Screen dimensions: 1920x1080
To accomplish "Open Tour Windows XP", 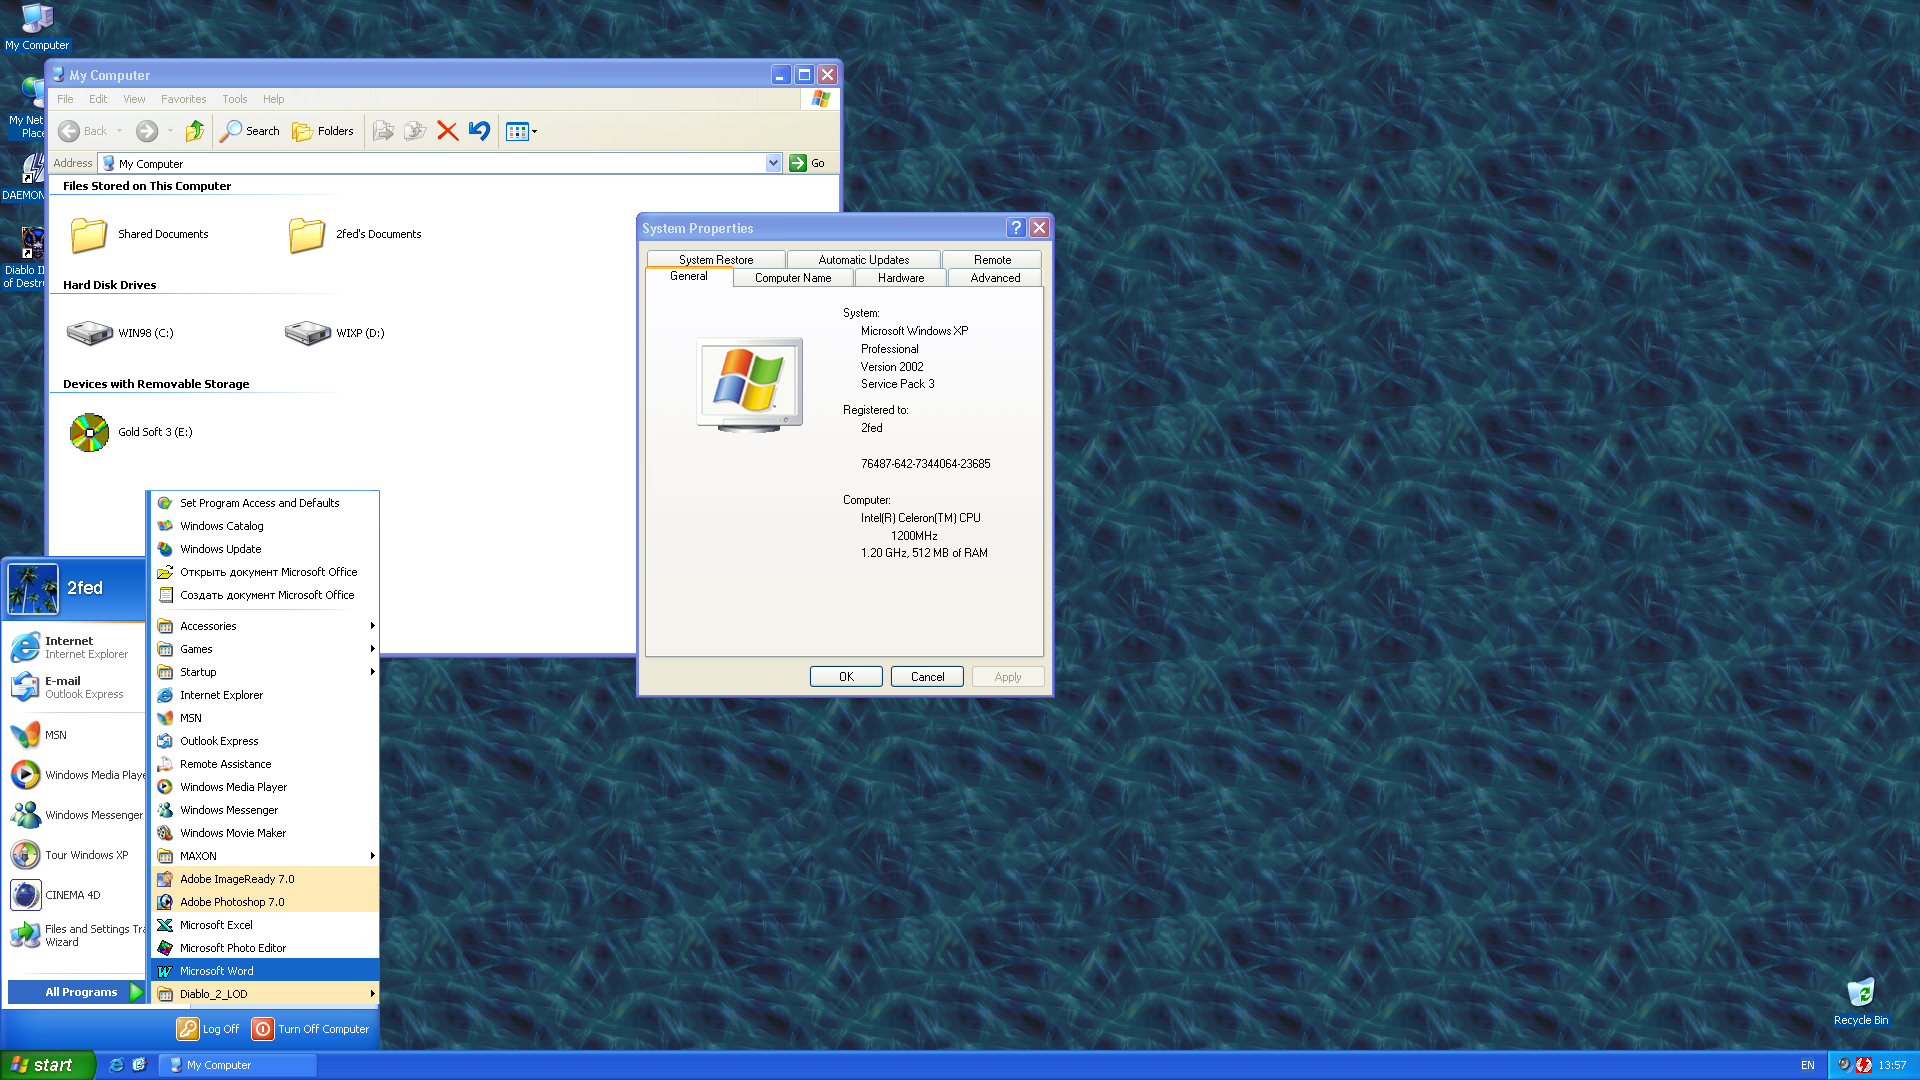I will point(76,855).
